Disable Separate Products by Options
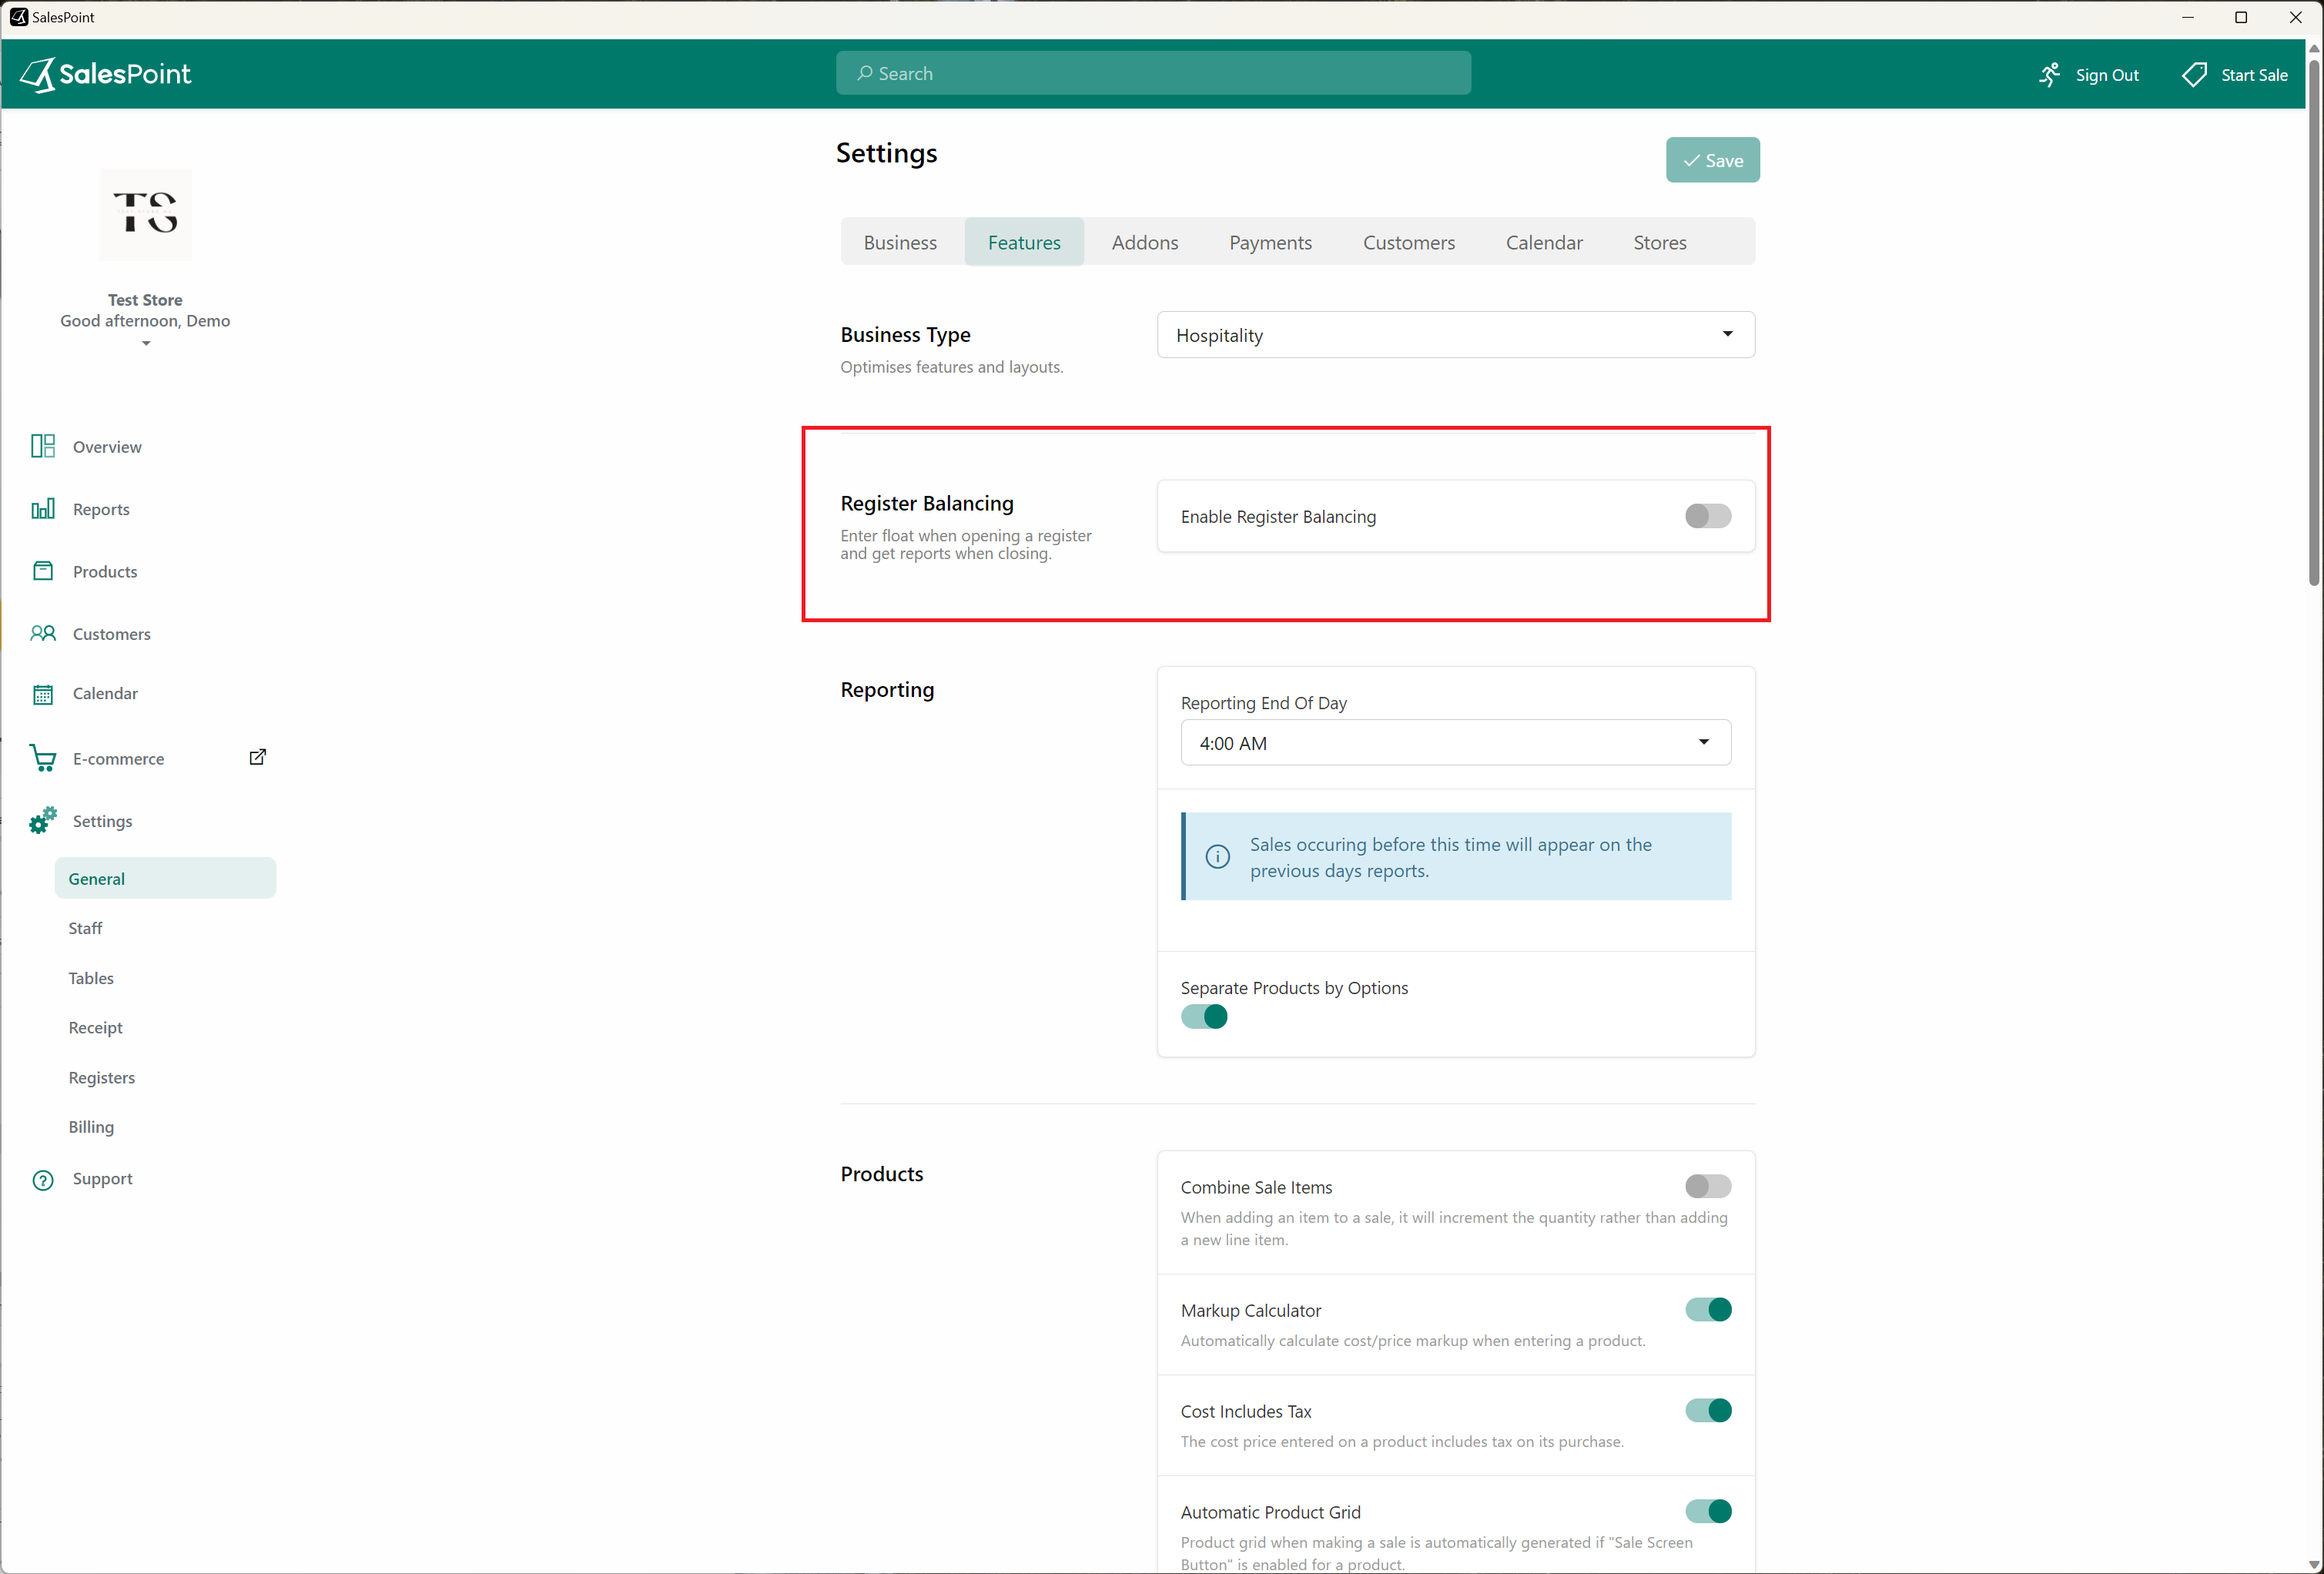2324x1574 pixels. (1204, 1017)
